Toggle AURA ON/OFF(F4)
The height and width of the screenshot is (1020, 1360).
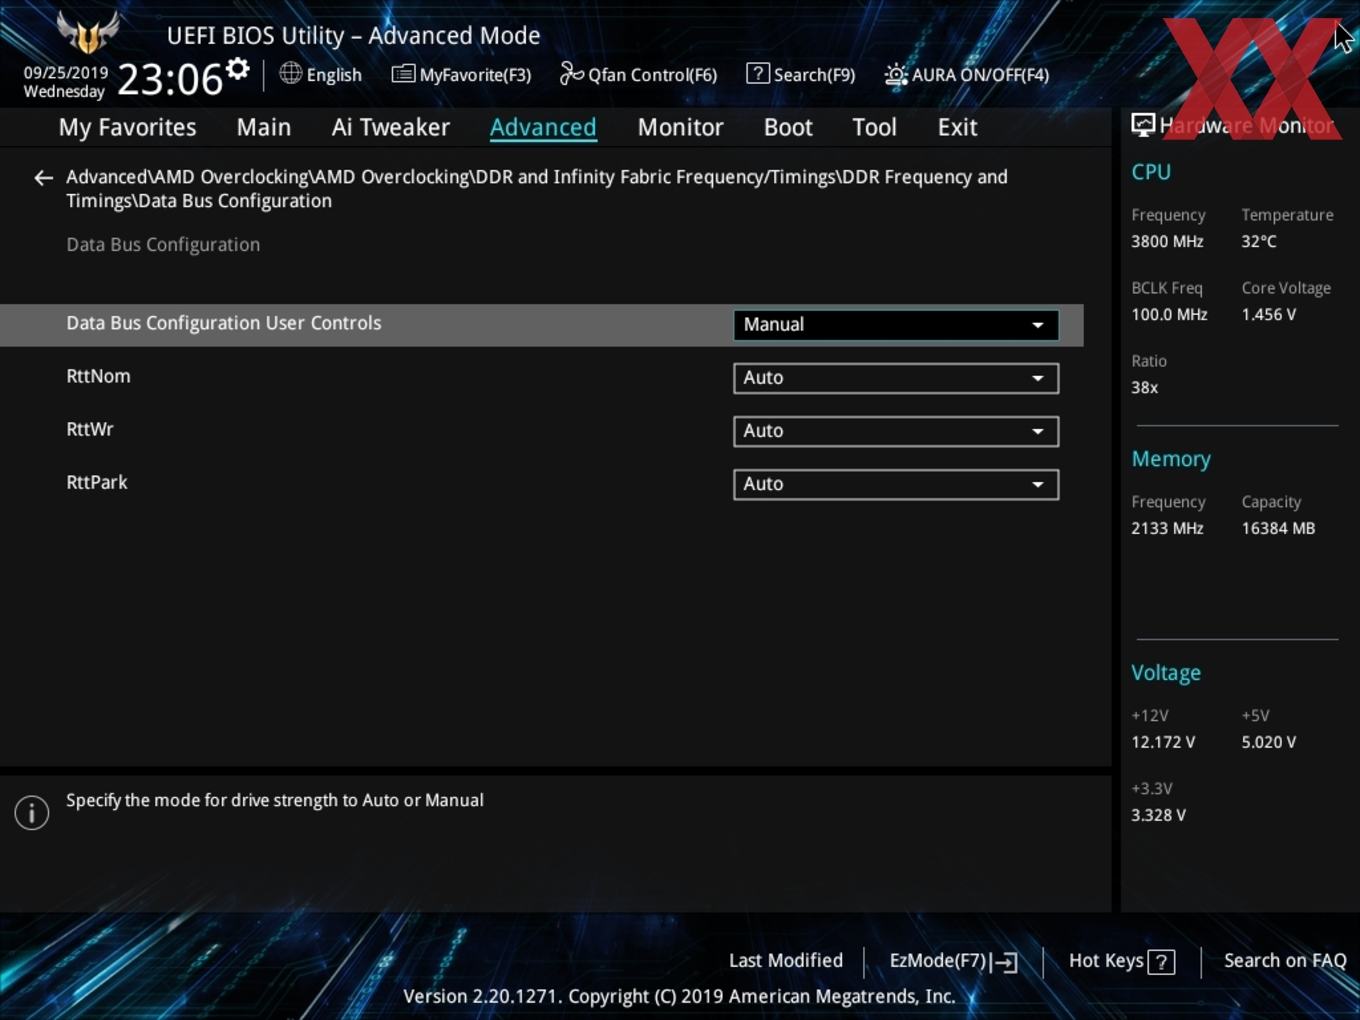click(x=967, y=74)
